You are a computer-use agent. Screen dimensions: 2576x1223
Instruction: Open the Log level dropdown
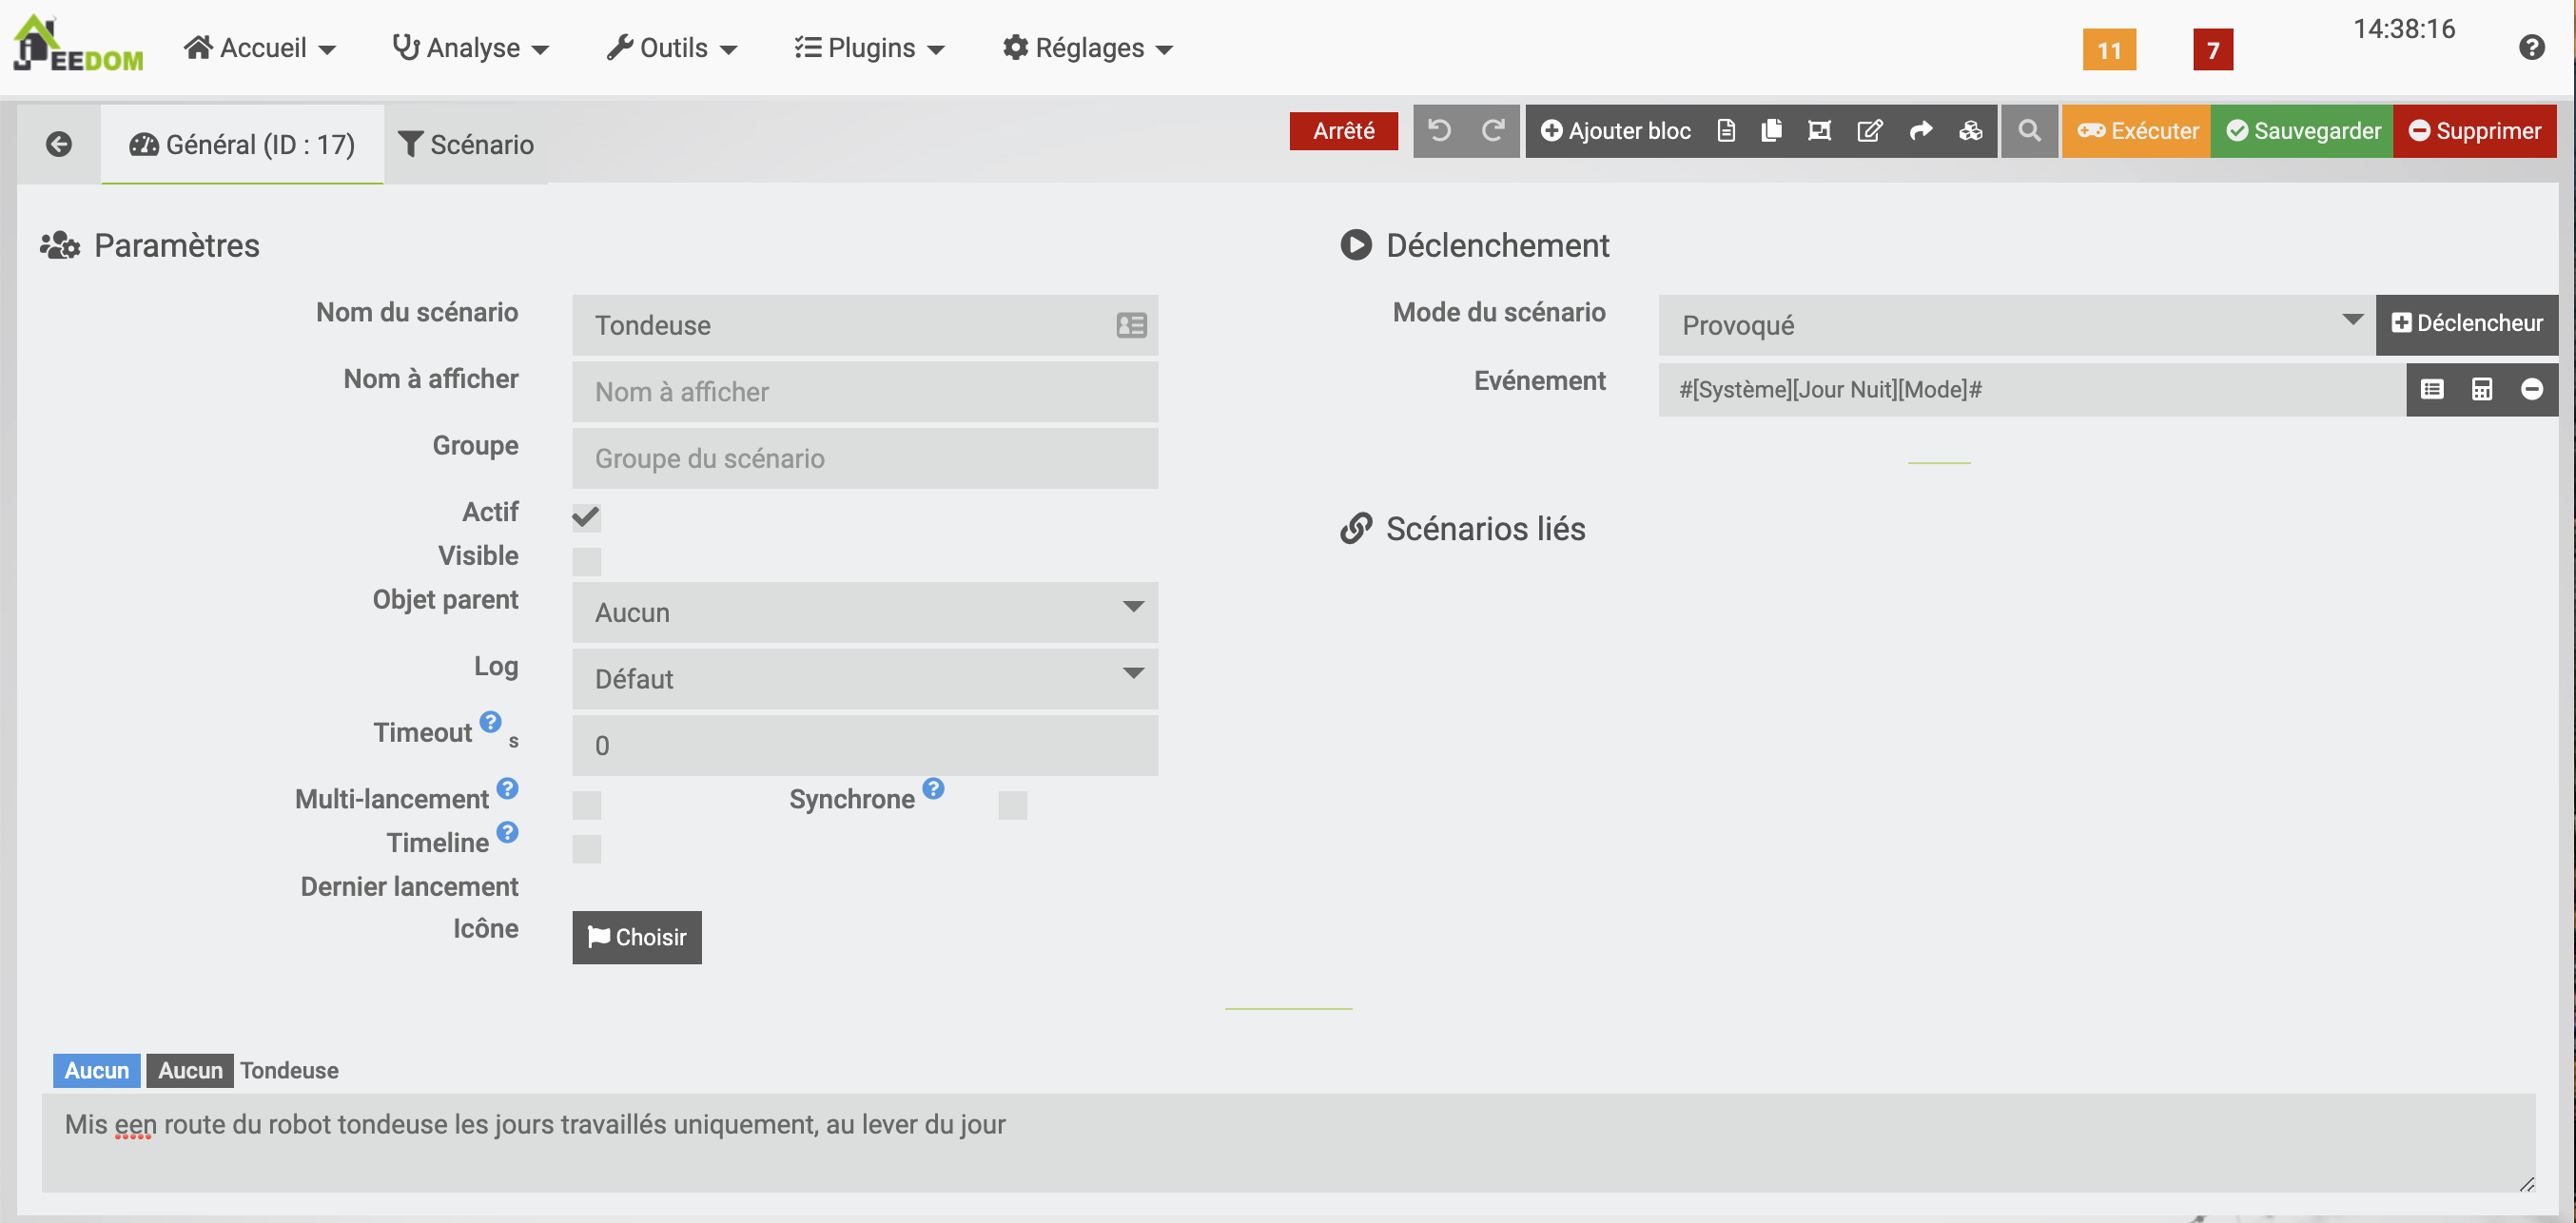click(x=865, y=679)
